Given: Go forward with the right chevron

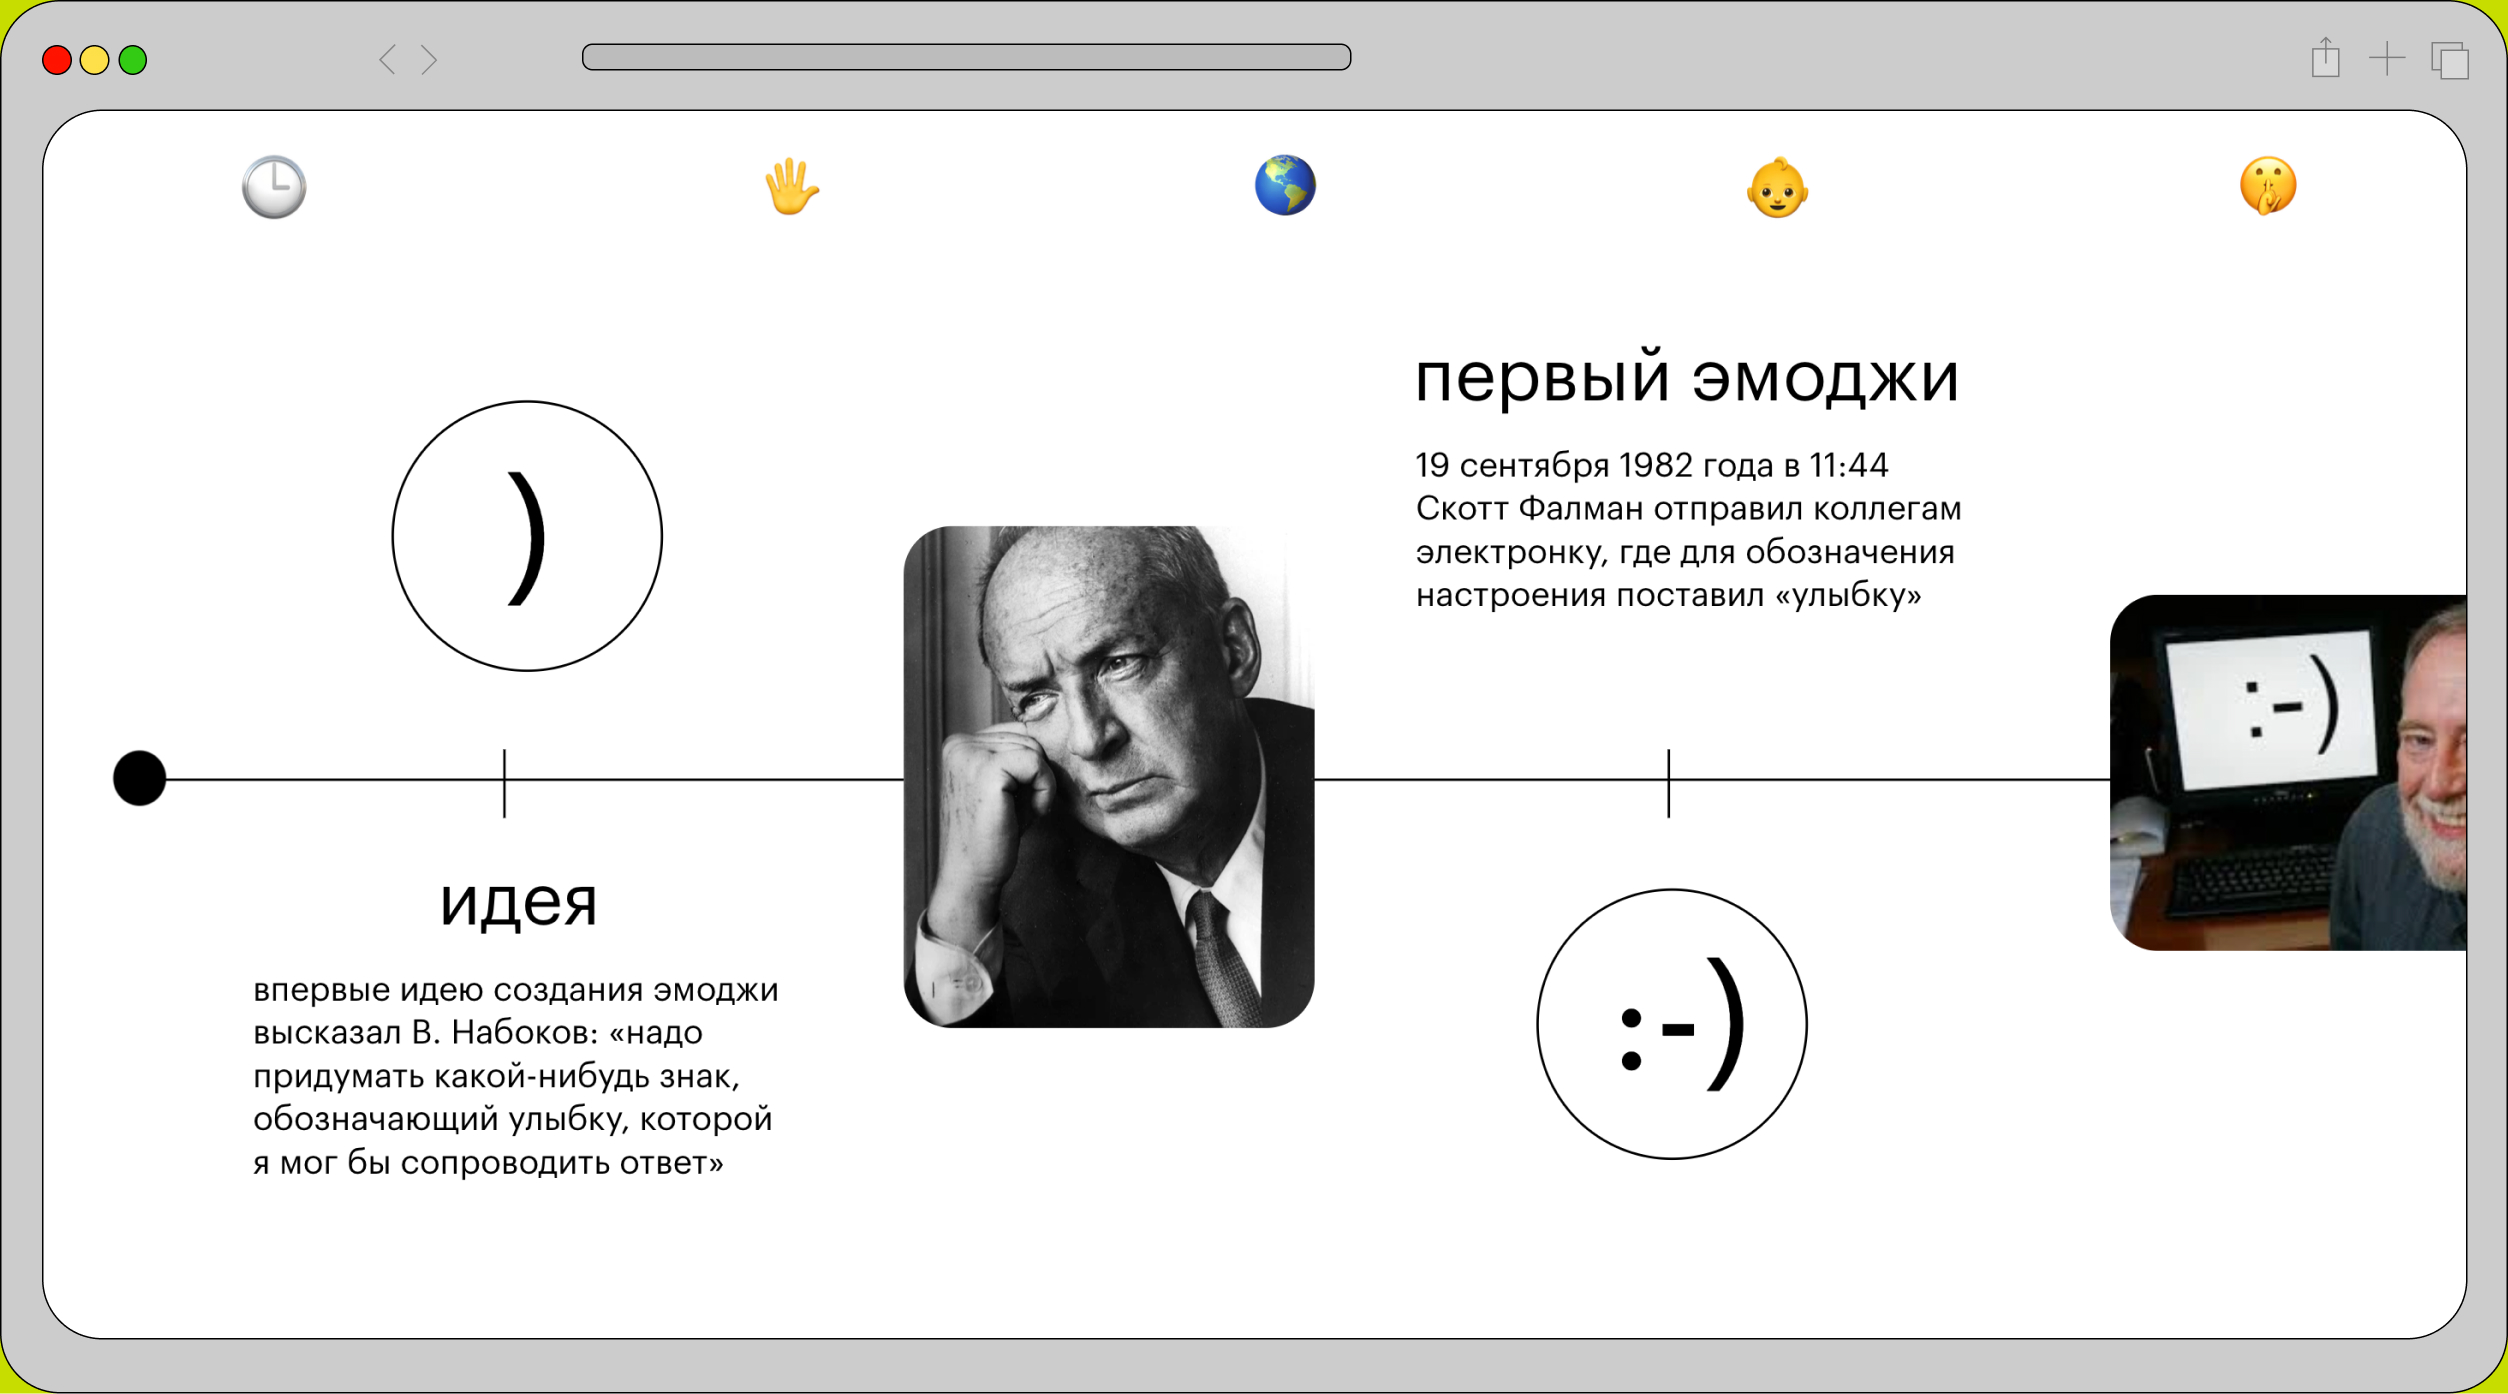Looking at the screenshot, I should (x=429, y=60).
